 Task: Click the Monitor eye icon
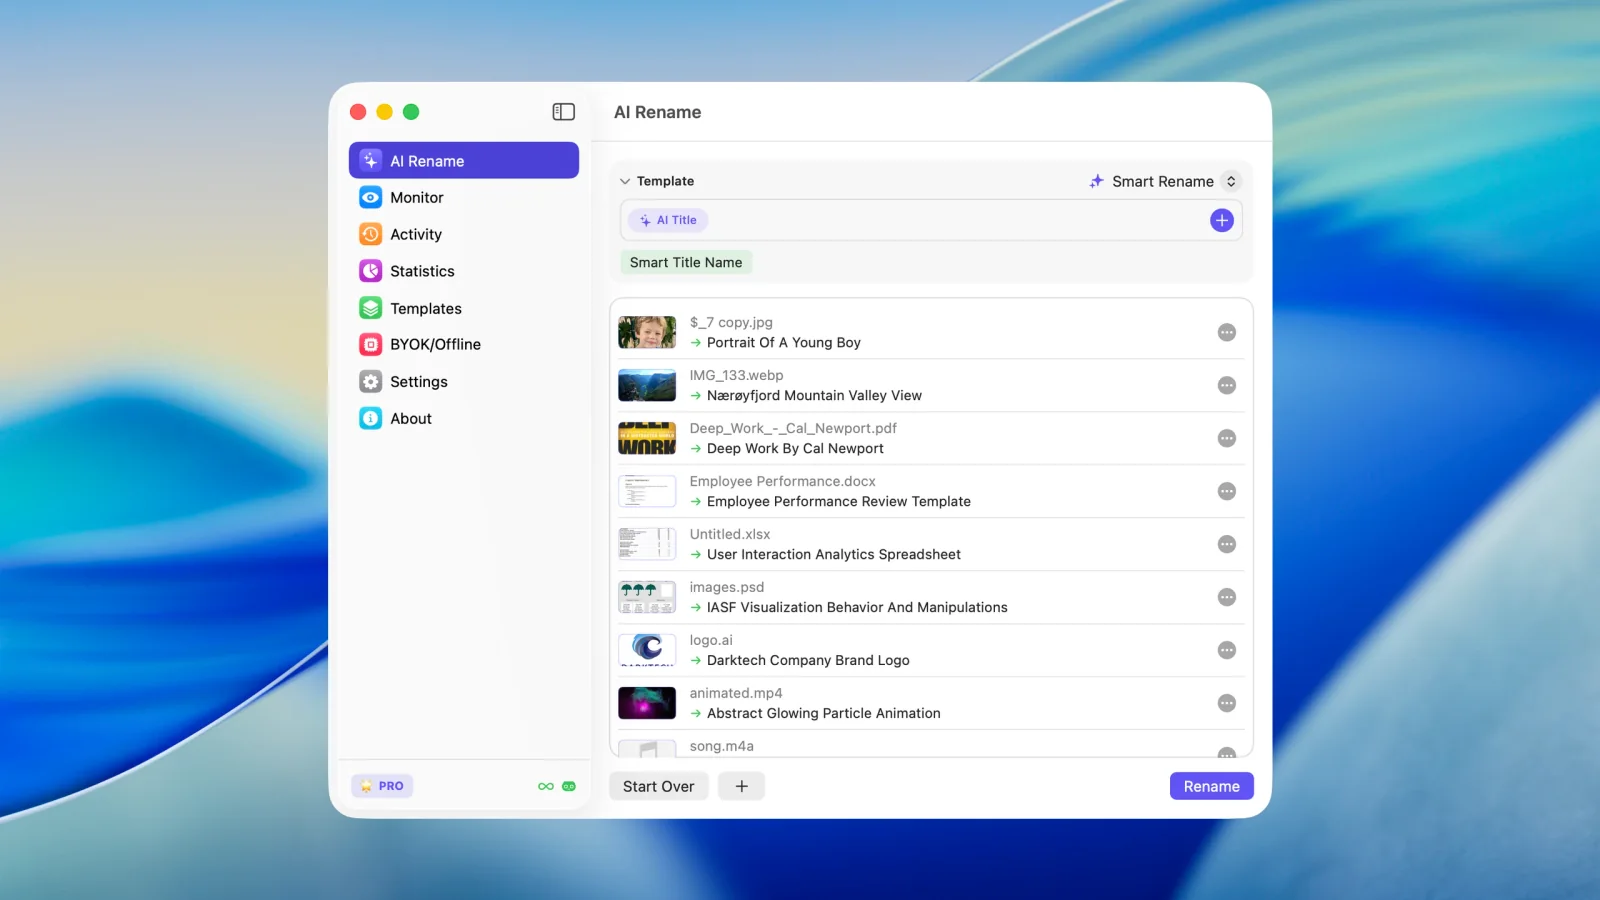coord(371,198)
